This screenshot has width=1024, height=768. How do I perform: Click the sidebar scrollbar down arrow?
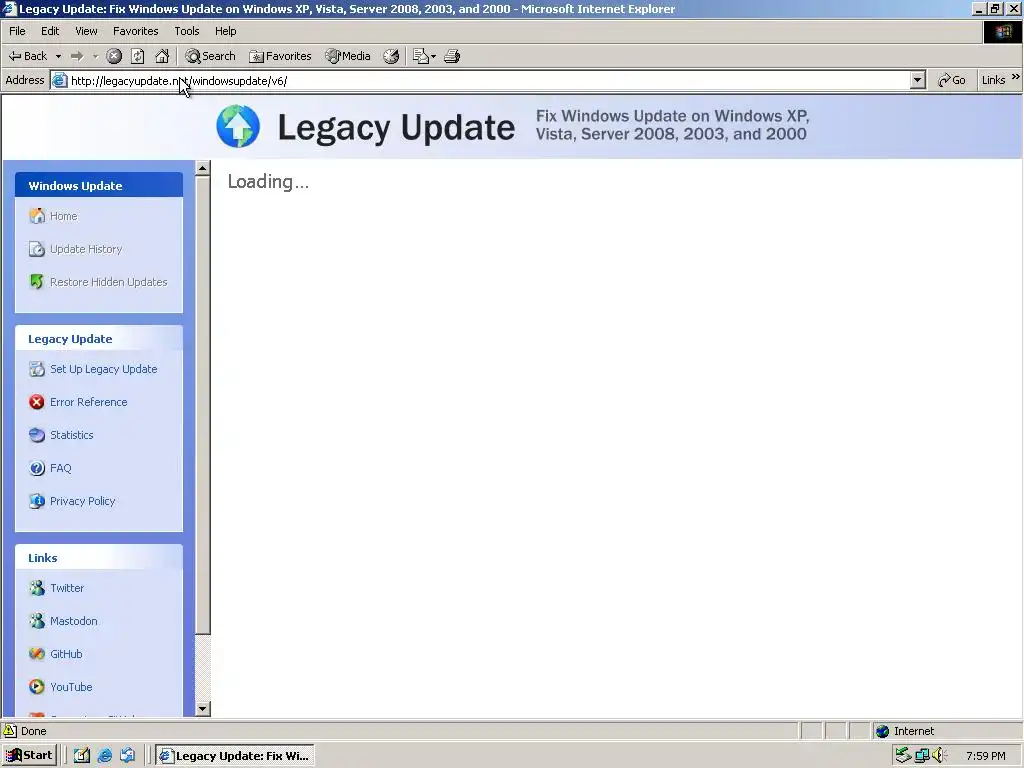202,709
